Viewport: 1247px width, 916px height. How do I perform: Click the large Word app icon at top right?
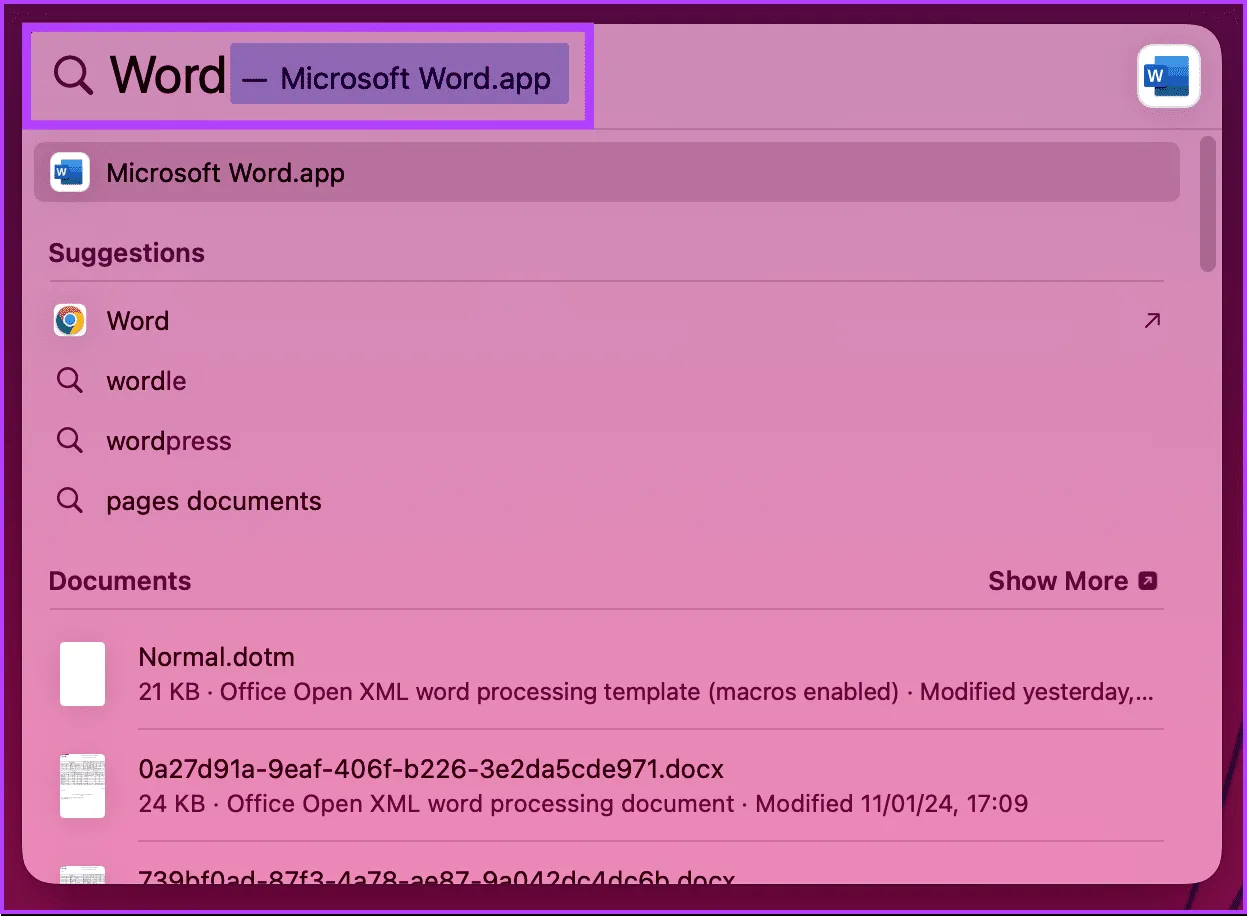tap(1168, 76)
